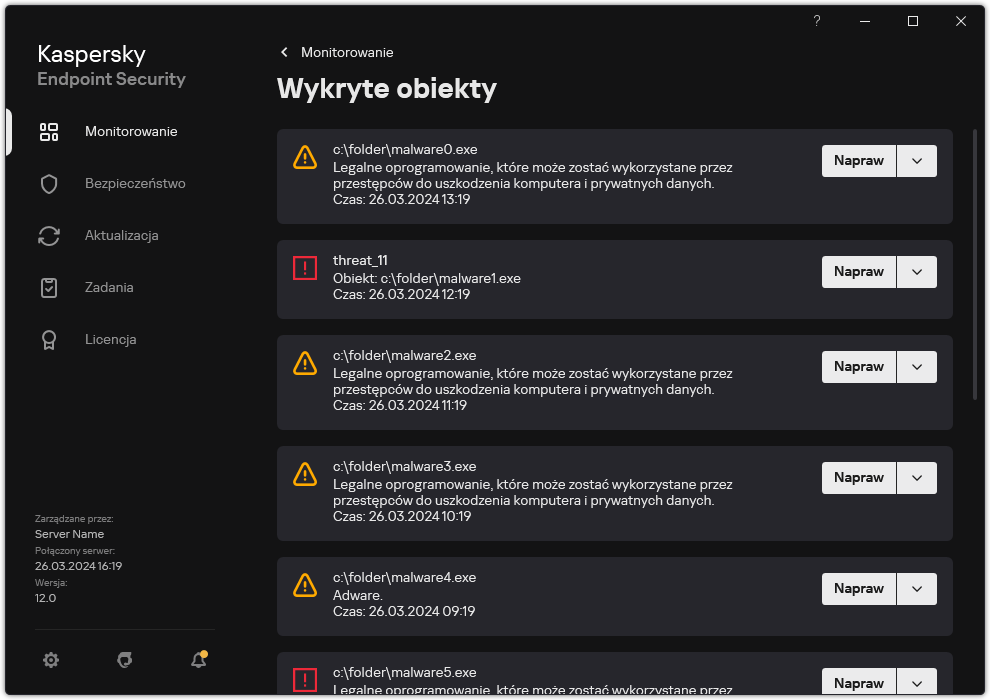Click the back arrow to Monitorowanie
The height and width of the screenshot is (700, 990).
tap(283, 52)
